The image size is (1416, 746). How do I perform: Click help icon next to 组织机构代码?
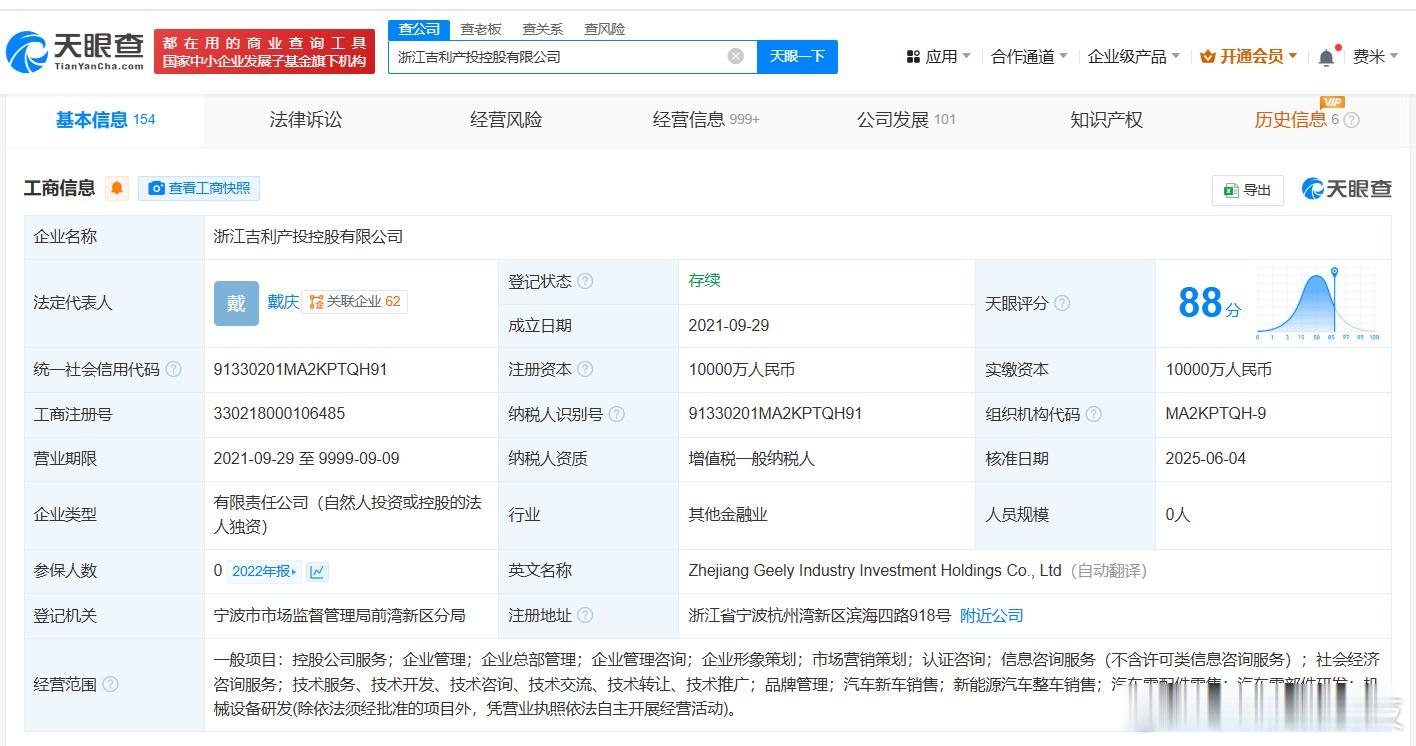1094,414
